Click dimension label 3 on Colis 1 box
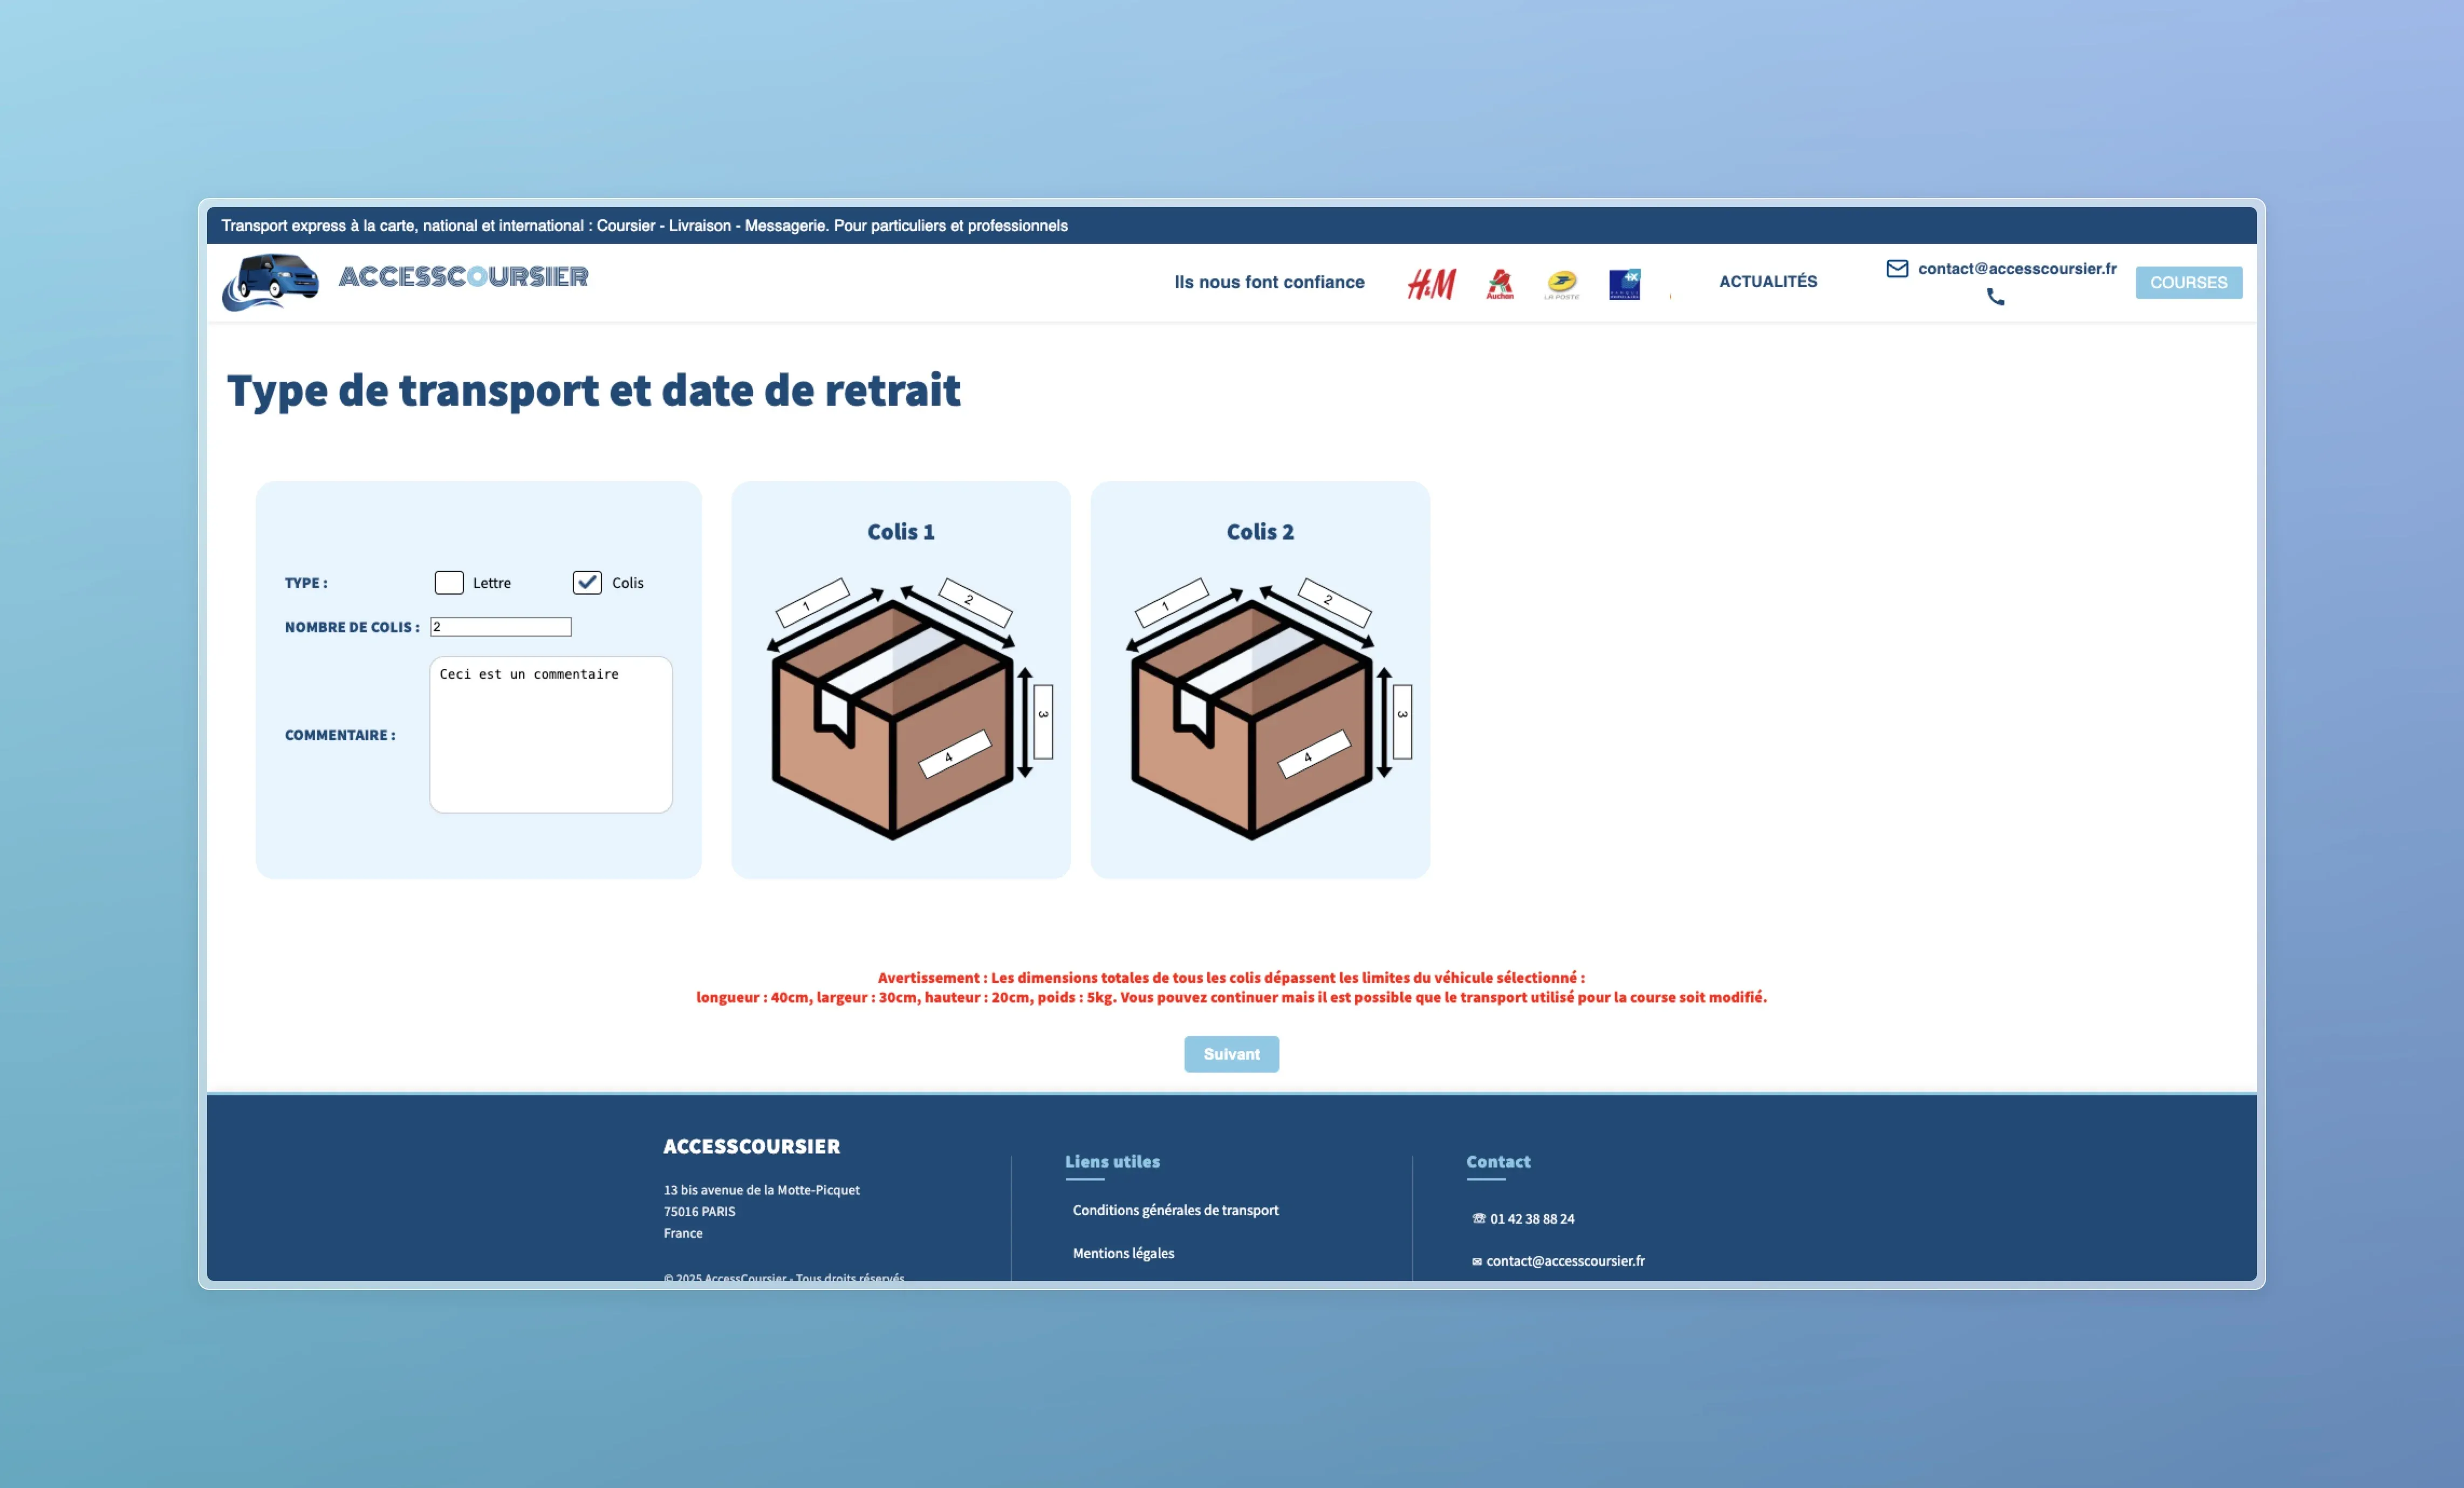 [1043, 721]
